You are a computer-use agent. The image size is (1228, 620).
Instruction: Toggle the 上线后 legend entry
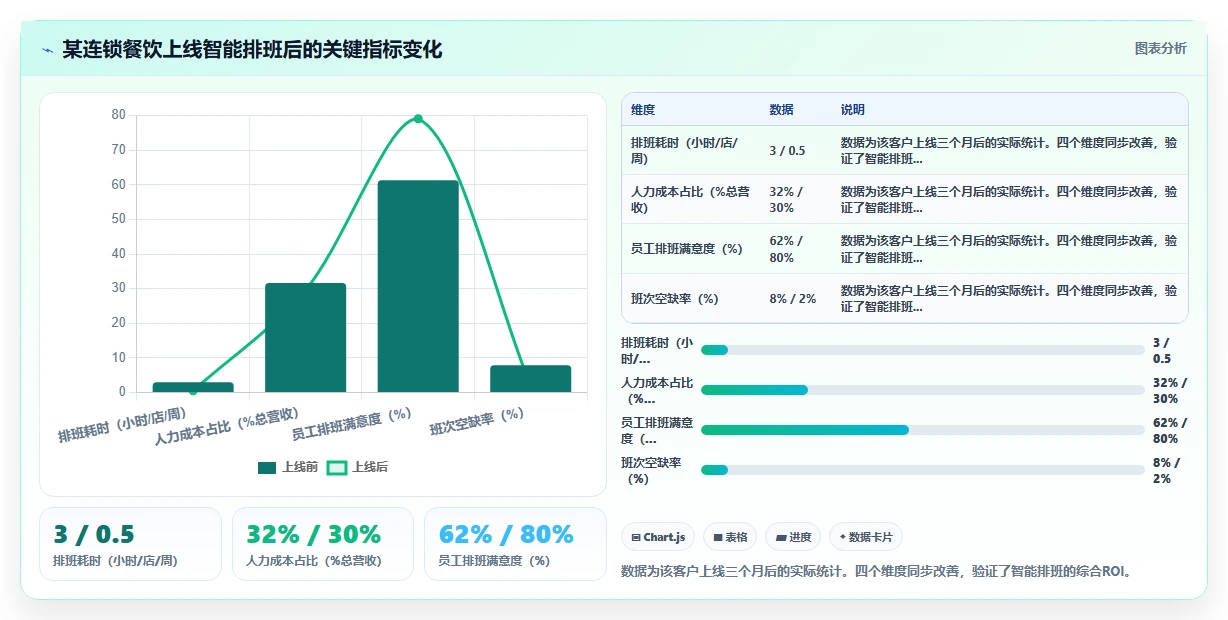coord(358,467)
